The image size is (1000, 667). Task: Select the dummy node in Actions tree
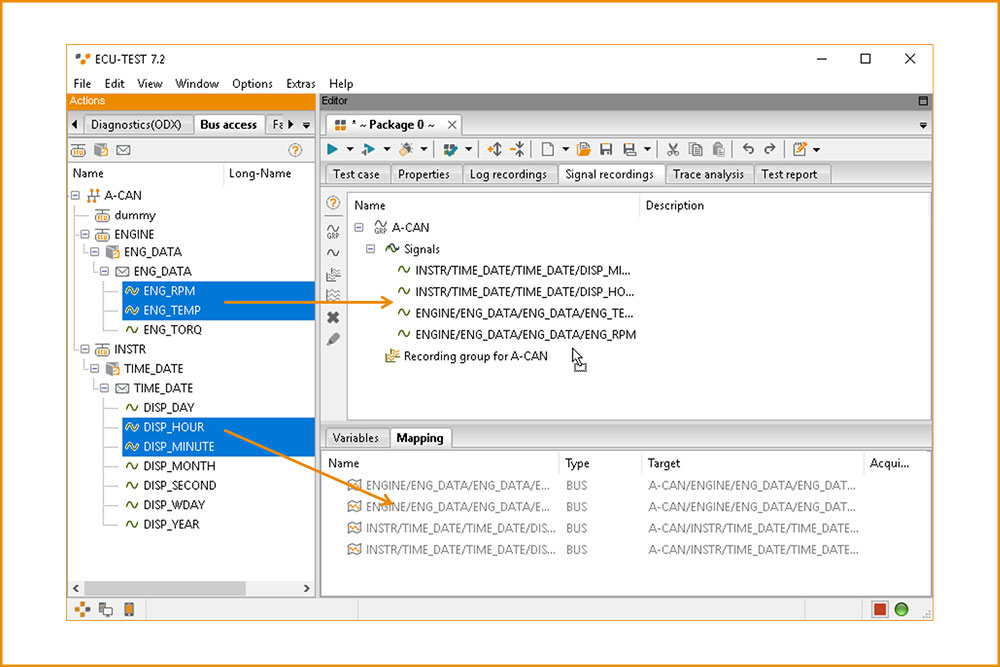(135, 215)
